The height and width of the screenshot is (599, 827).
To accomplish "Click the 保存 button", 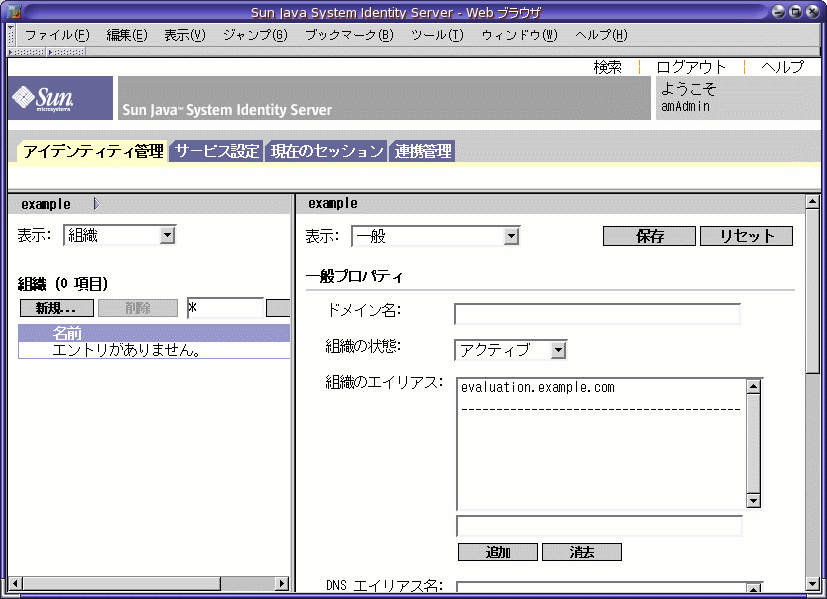I will tap(649, 236).
